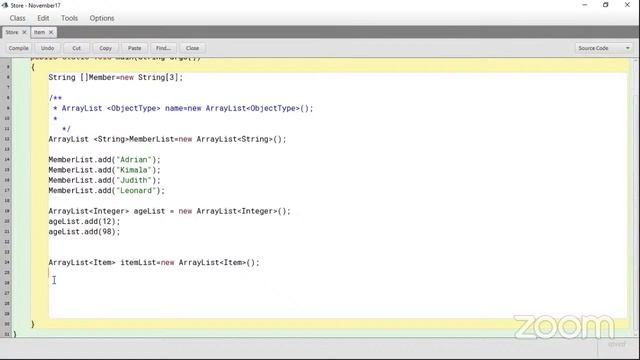Click the comment line with ArrayList <ObjectType>

point(183,108)
